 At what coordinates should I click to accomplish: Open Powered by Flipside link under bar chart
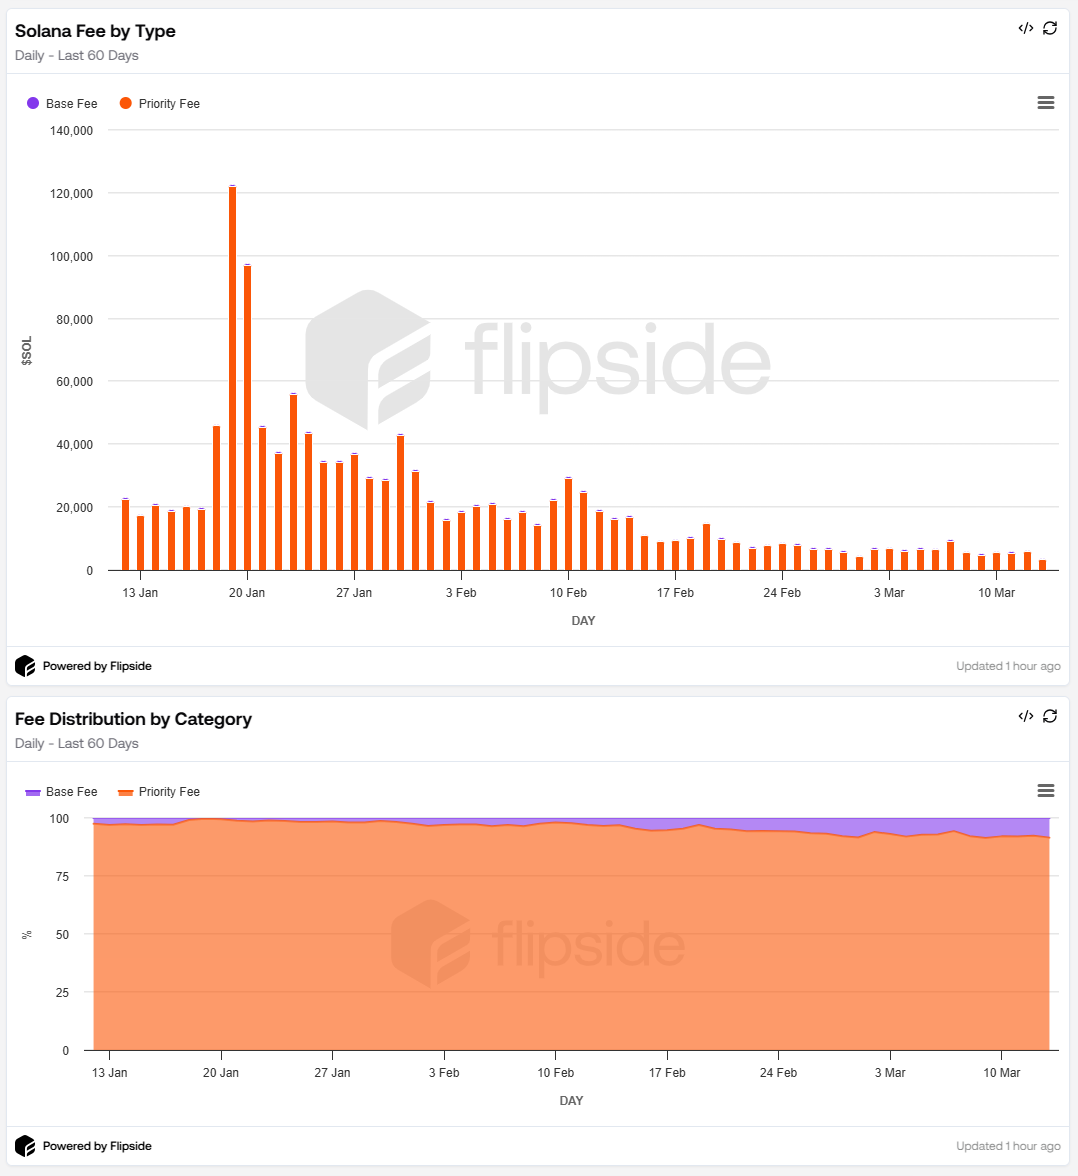(x=97, y=666)
